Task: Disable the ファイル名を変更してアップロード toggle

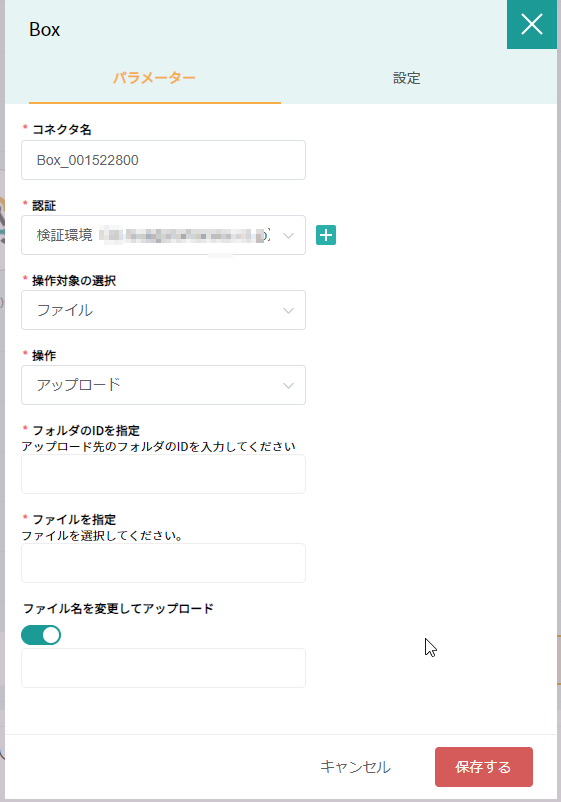Action: 41,635
